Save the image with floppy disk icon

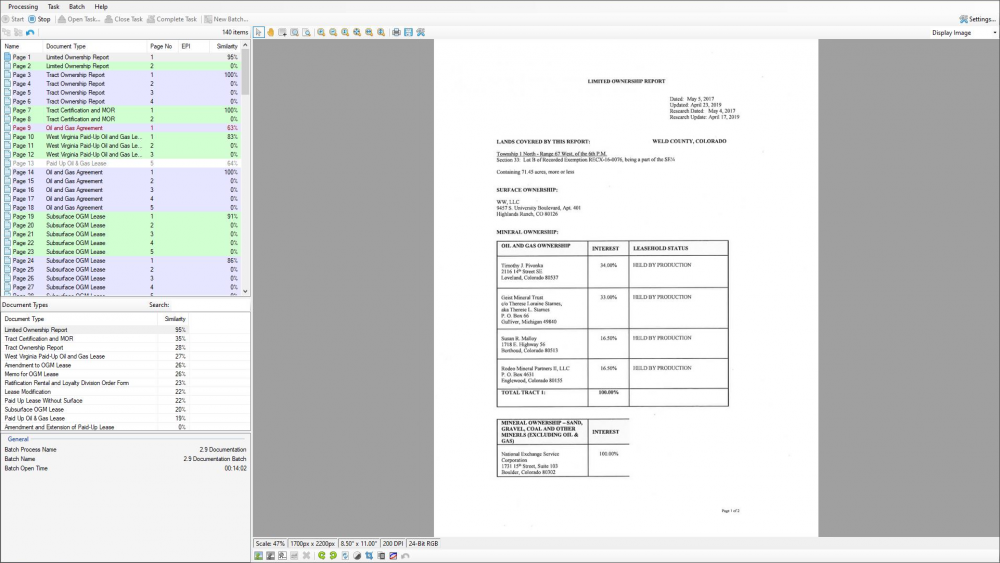[408, 32]
